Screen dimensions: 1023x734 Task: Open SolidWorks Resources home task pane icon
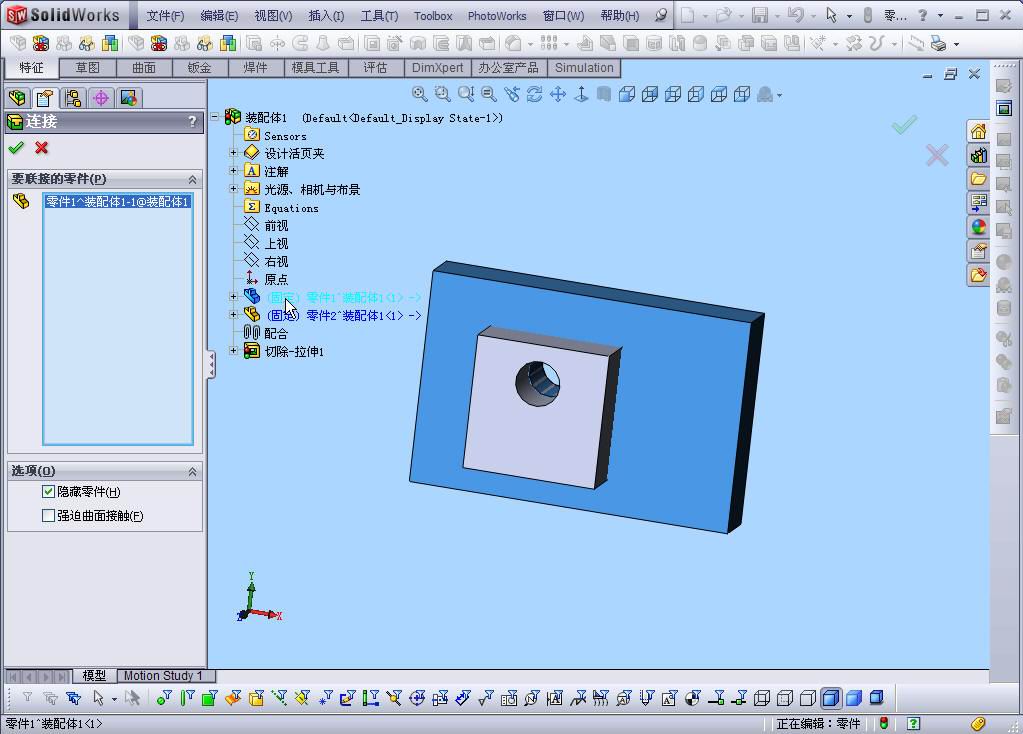[x=978, y=132]
